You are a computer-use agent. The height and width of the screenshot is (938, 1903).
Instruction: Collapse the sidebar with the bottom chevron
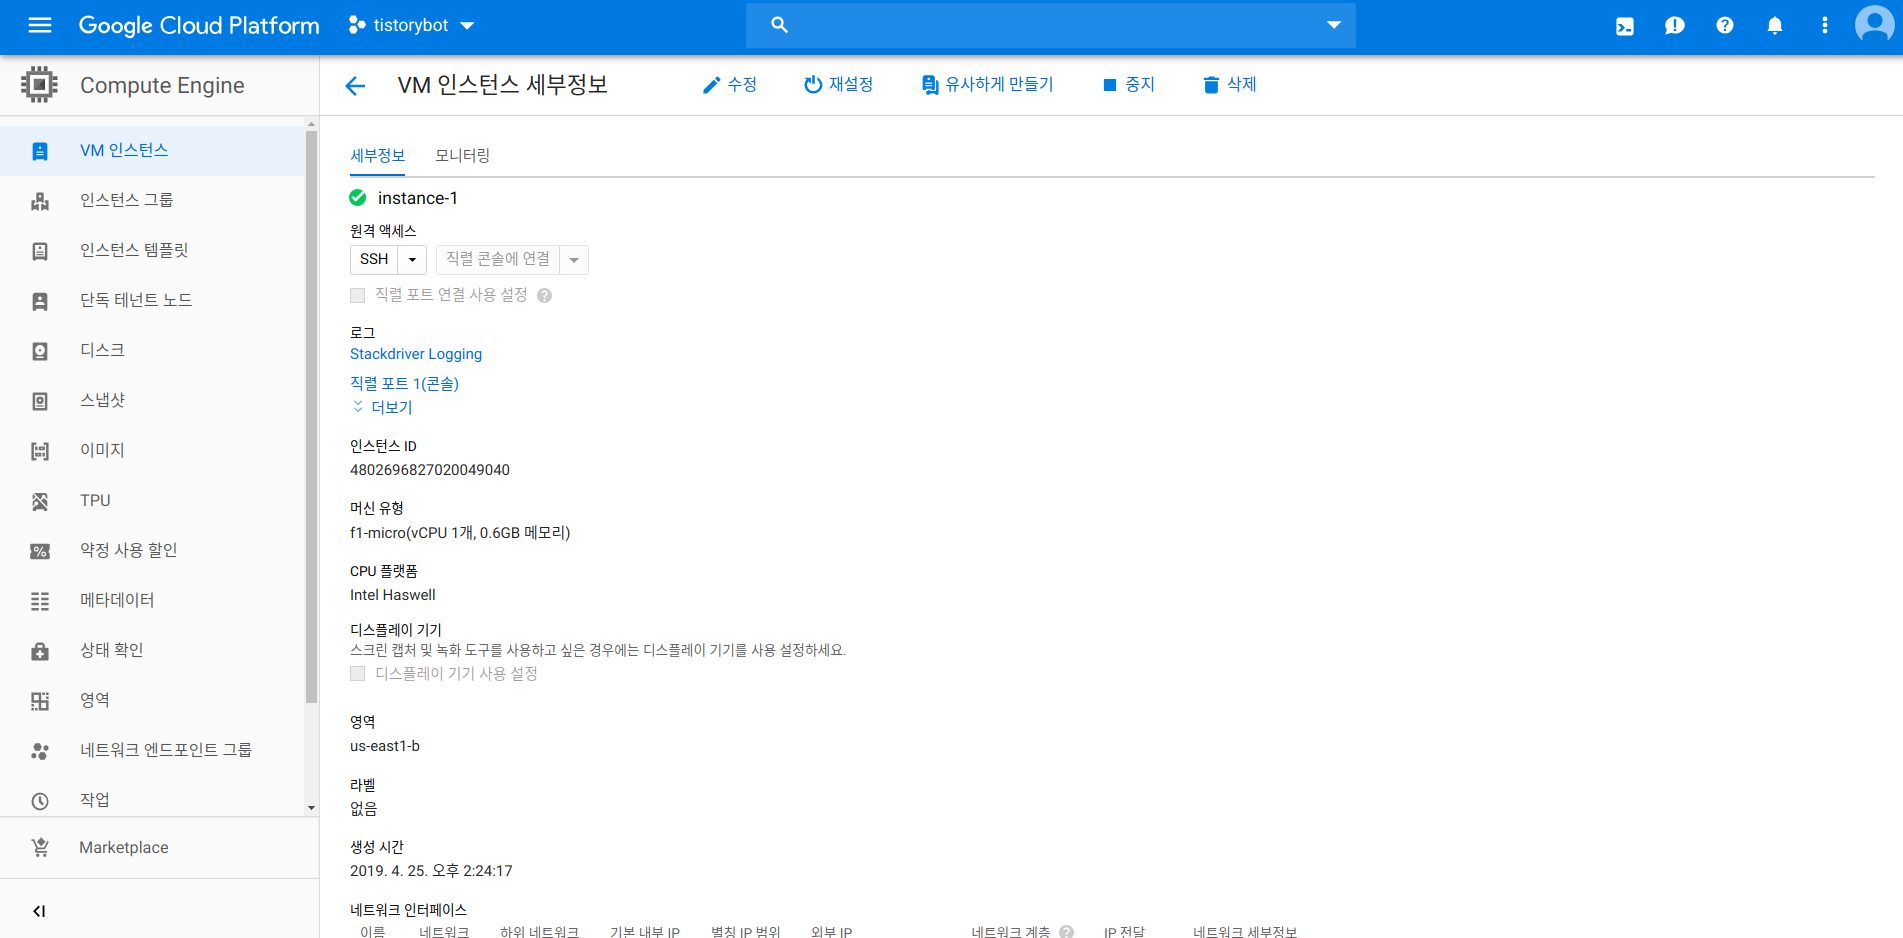40,911
